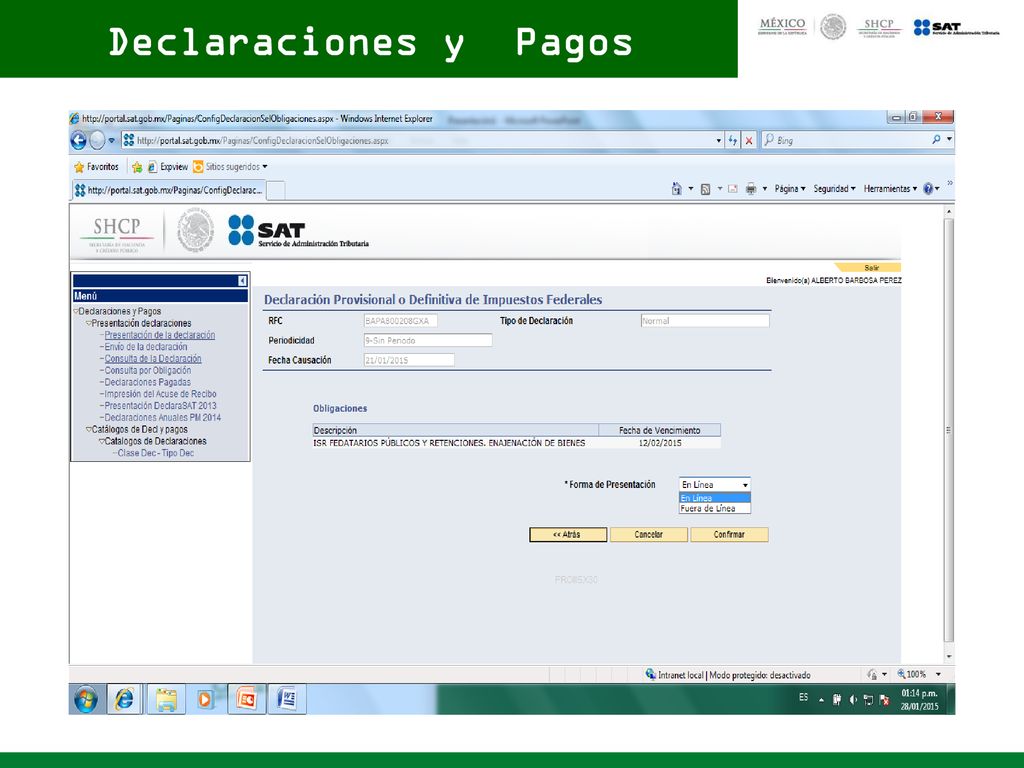This screenshot has width=1024, height=768.
Task: Select Consulta por Obligación in the menu
Action: (148, 370)
